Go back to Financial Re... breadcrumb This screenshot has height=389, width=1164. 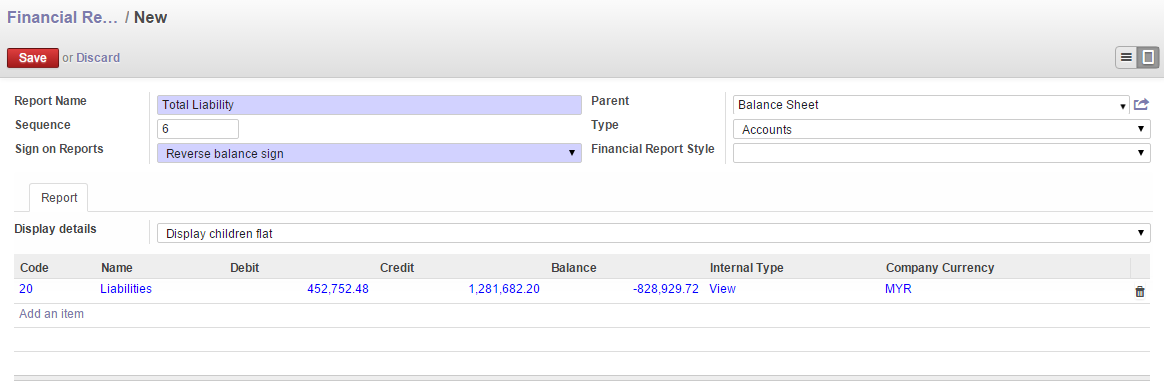[x=62, y=17]
